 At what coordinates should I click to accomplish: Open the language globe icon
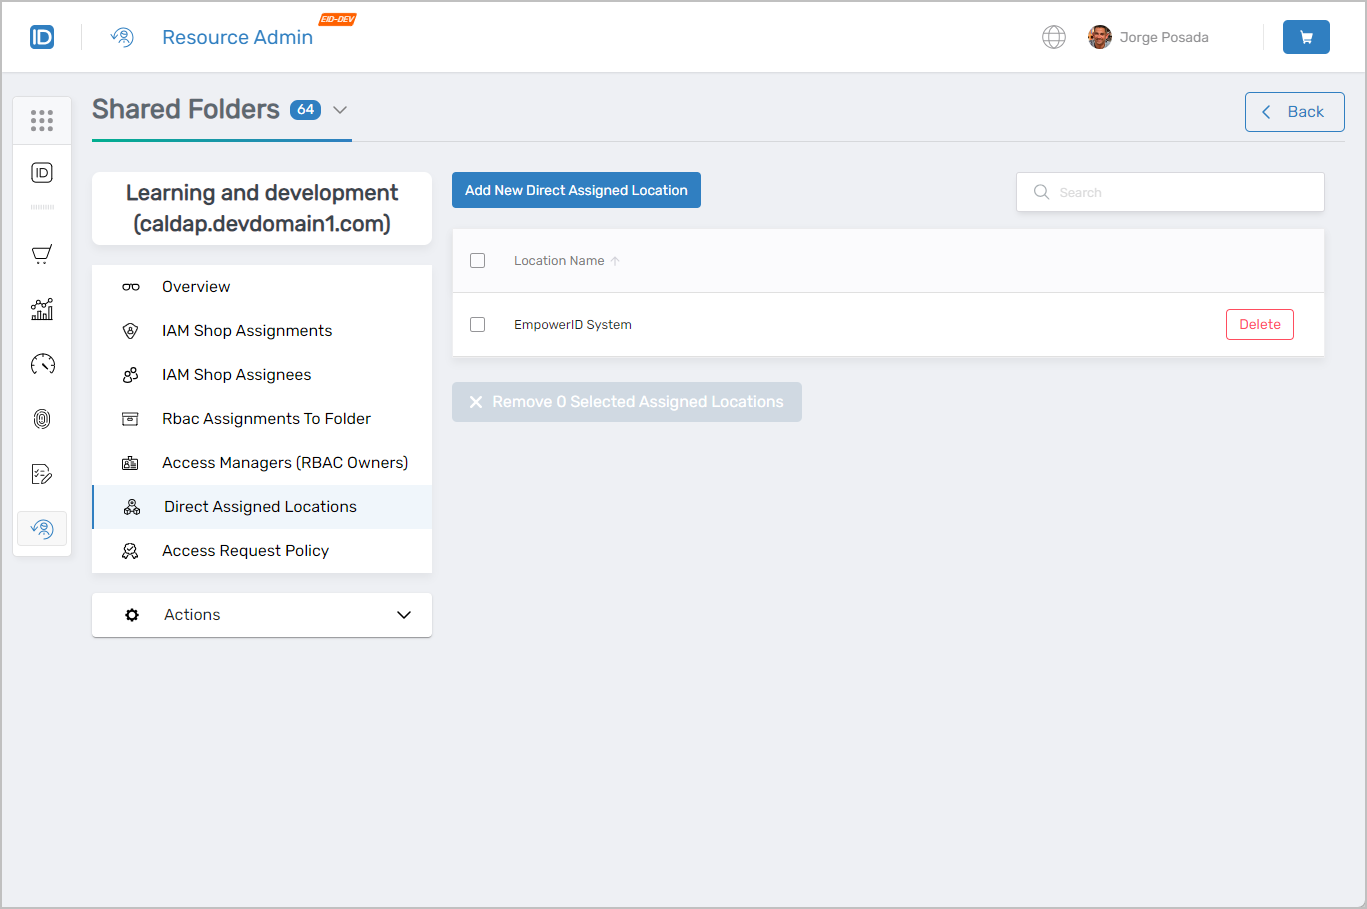[x=1053, y=37]
